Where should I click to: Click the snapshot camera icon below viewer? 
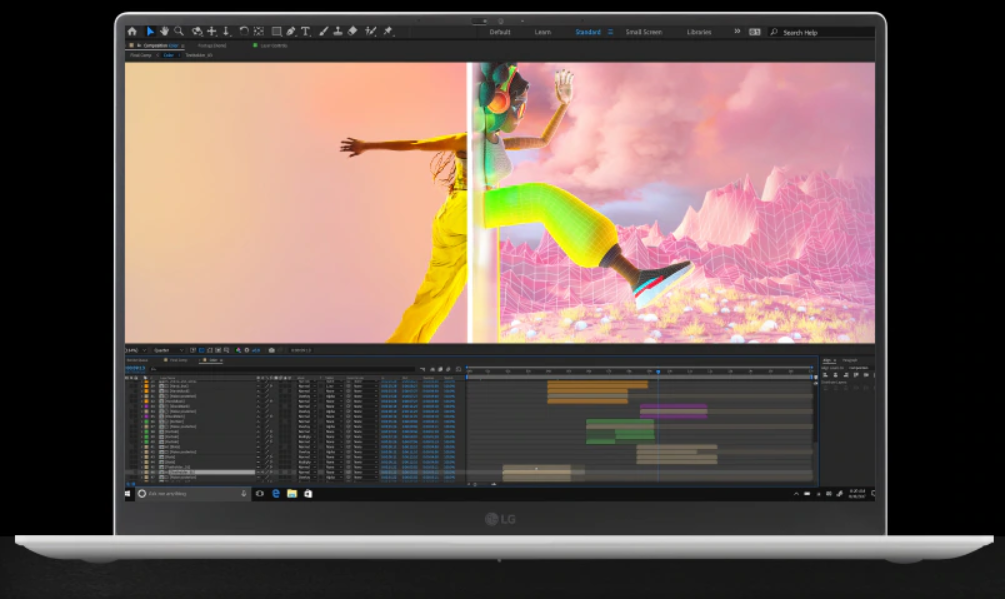272,350
